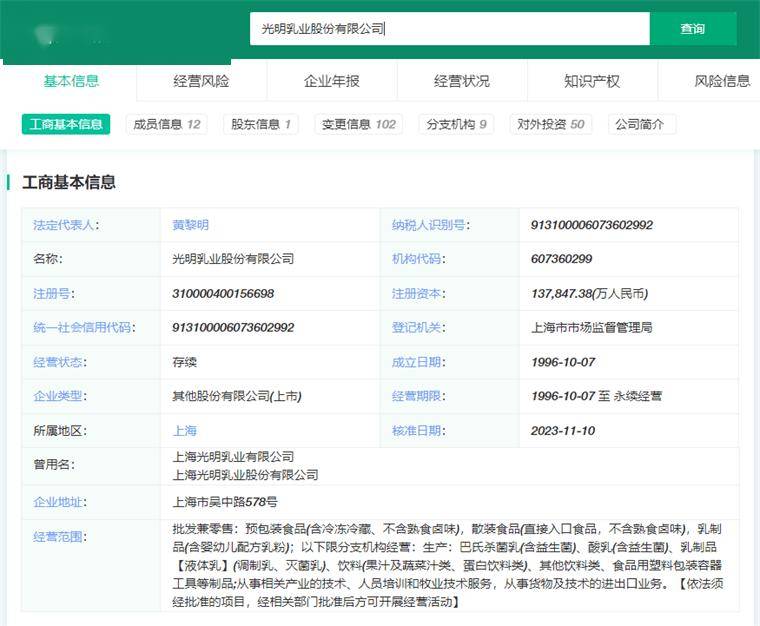Viewport: 760px width, 626px height.
Task: Click the 上海 region link
Action: coord(185,431)
